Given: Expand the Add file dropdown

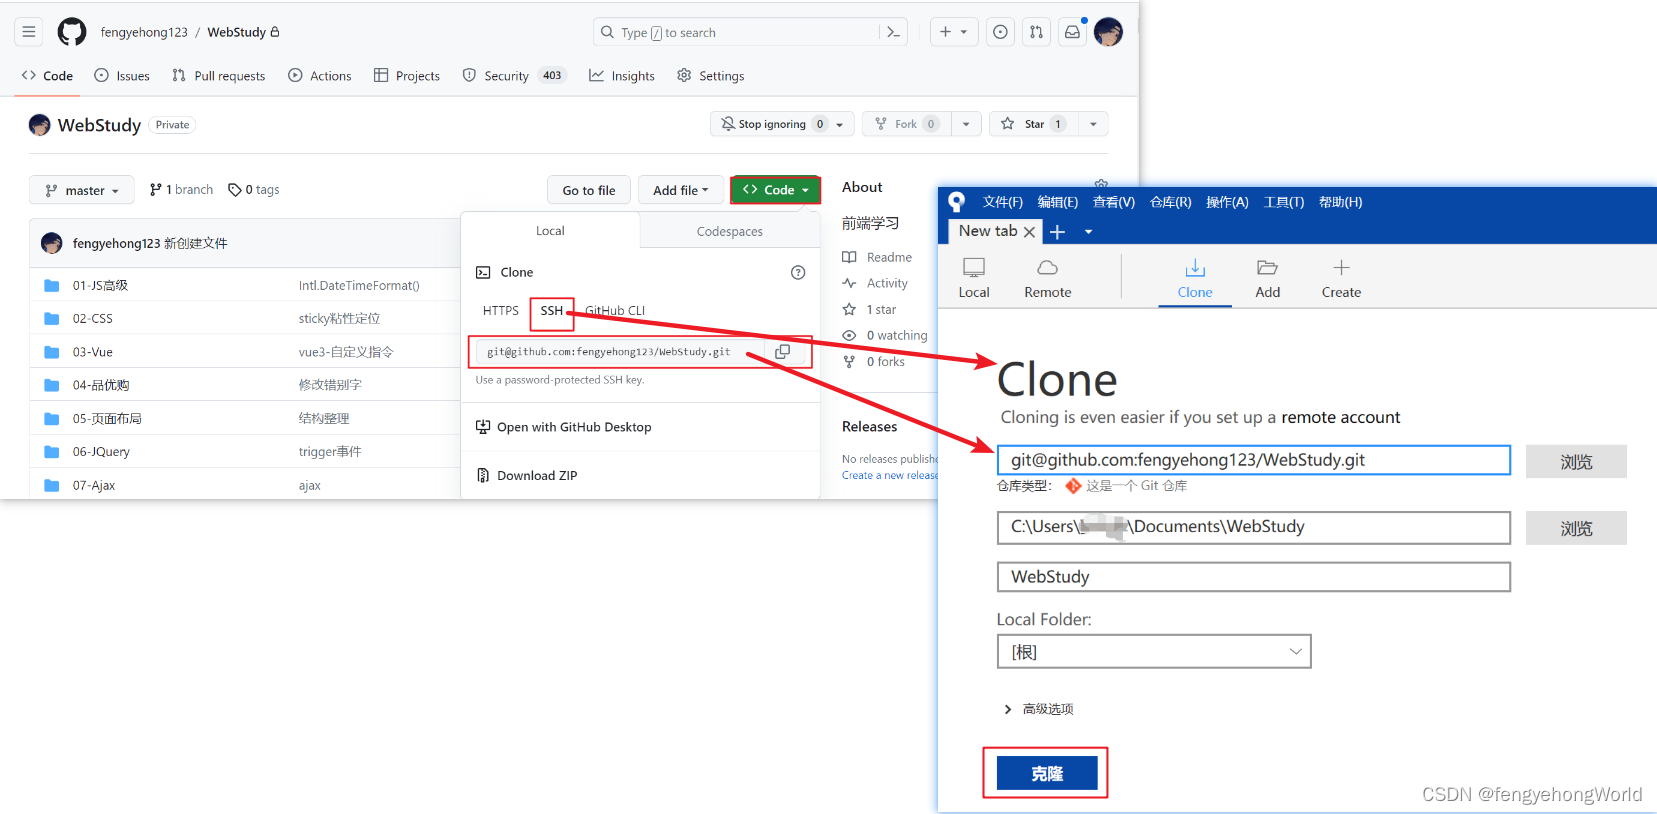Looking at the screenshot, I should pyautogui.click(x=681, y=190).
